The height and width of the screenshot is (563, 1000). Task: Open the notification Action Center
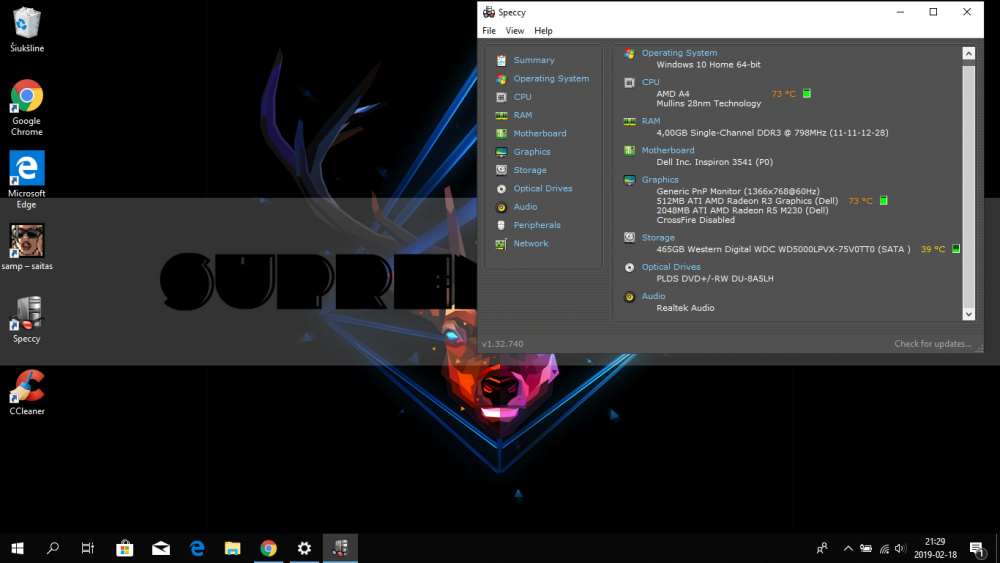pyautogui.click(x=977, y=548)
